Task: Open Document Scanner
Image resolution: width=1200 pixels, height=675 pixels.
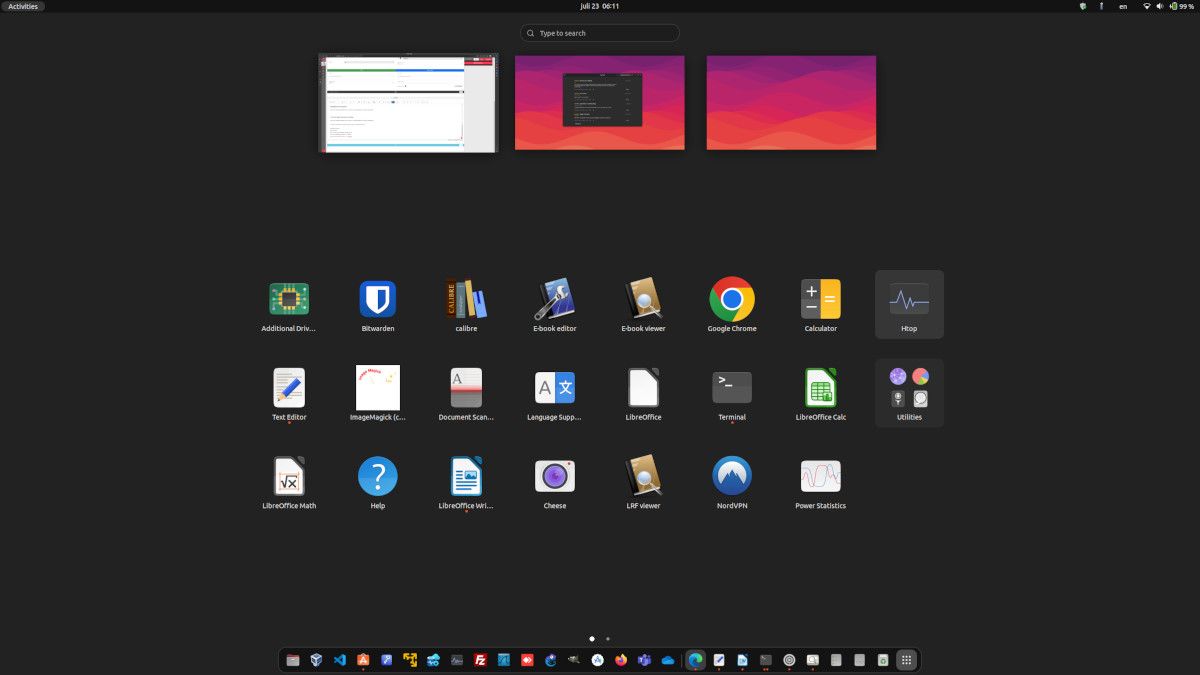Action: coord(465,386)
